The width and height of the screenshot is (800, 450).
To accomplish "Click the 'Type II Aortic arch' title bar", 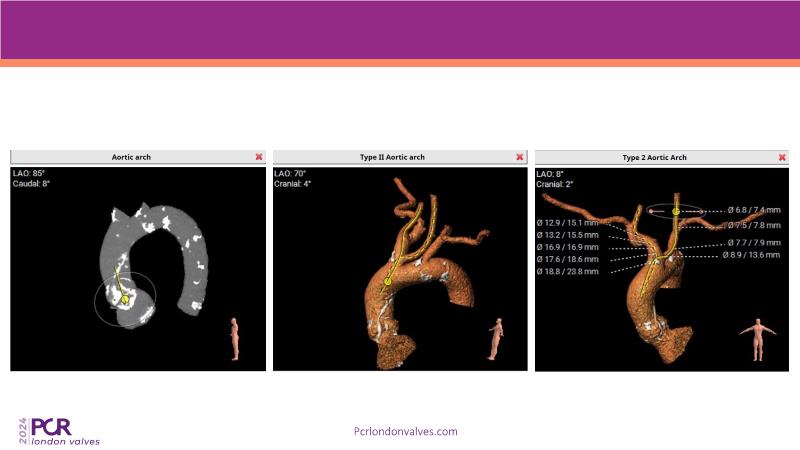I will (392, 157).
